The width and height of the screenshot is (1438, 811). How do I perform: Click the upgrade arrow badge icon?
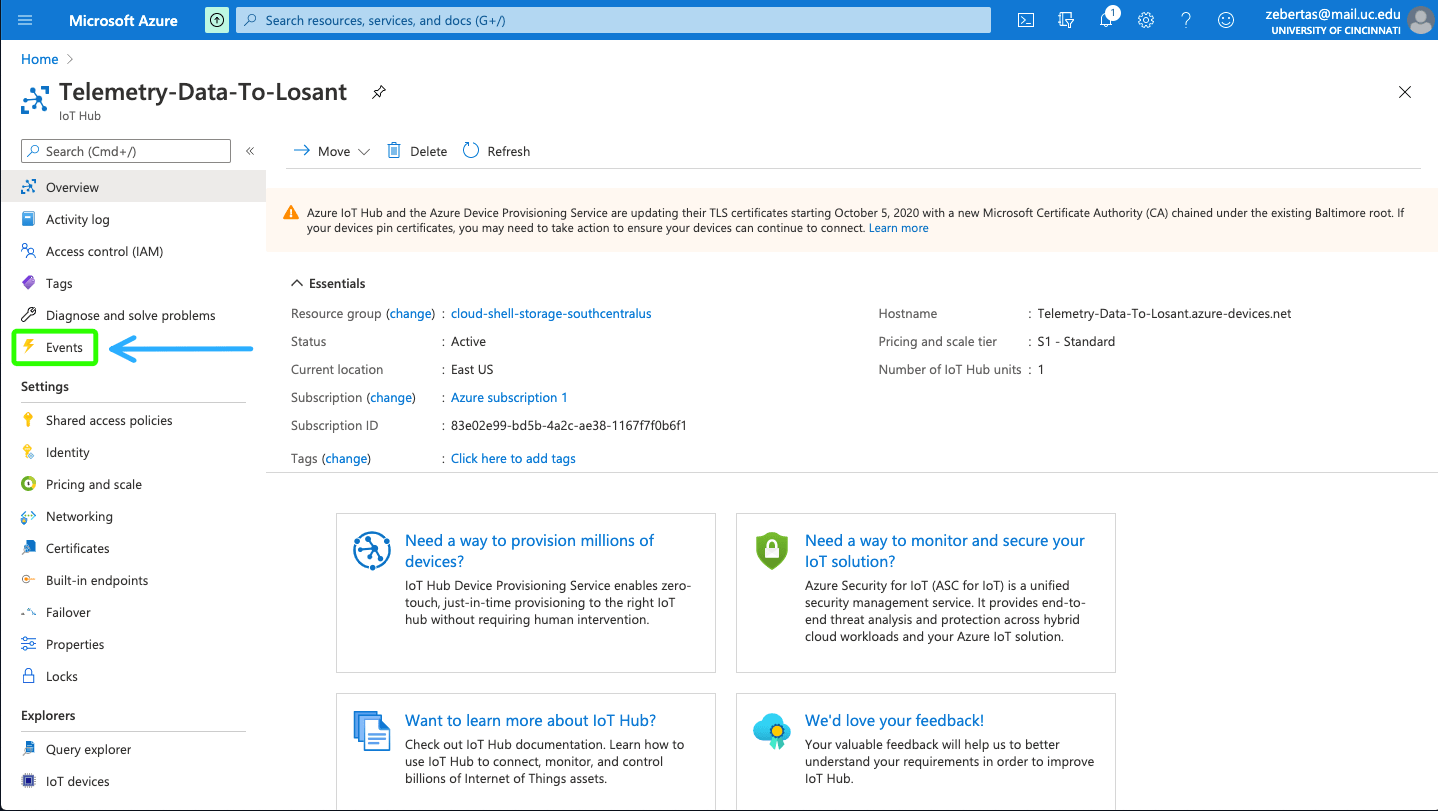(x=217, y=20)
